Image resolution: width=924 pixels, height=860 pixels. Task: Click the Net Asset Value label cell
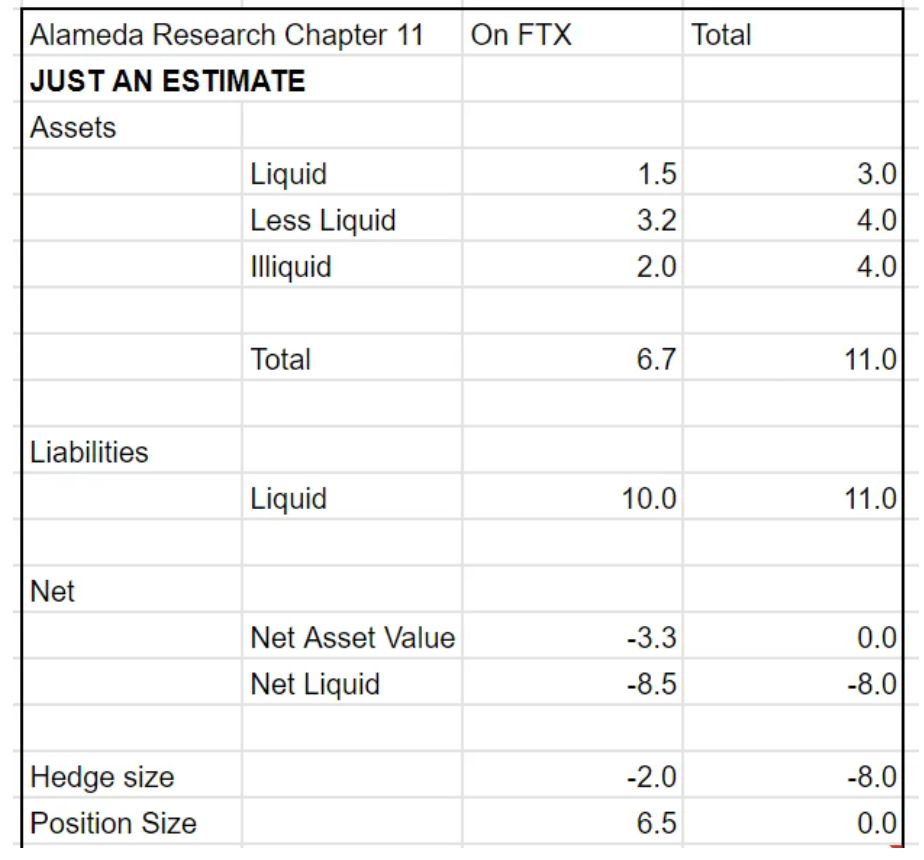point(352,636)
